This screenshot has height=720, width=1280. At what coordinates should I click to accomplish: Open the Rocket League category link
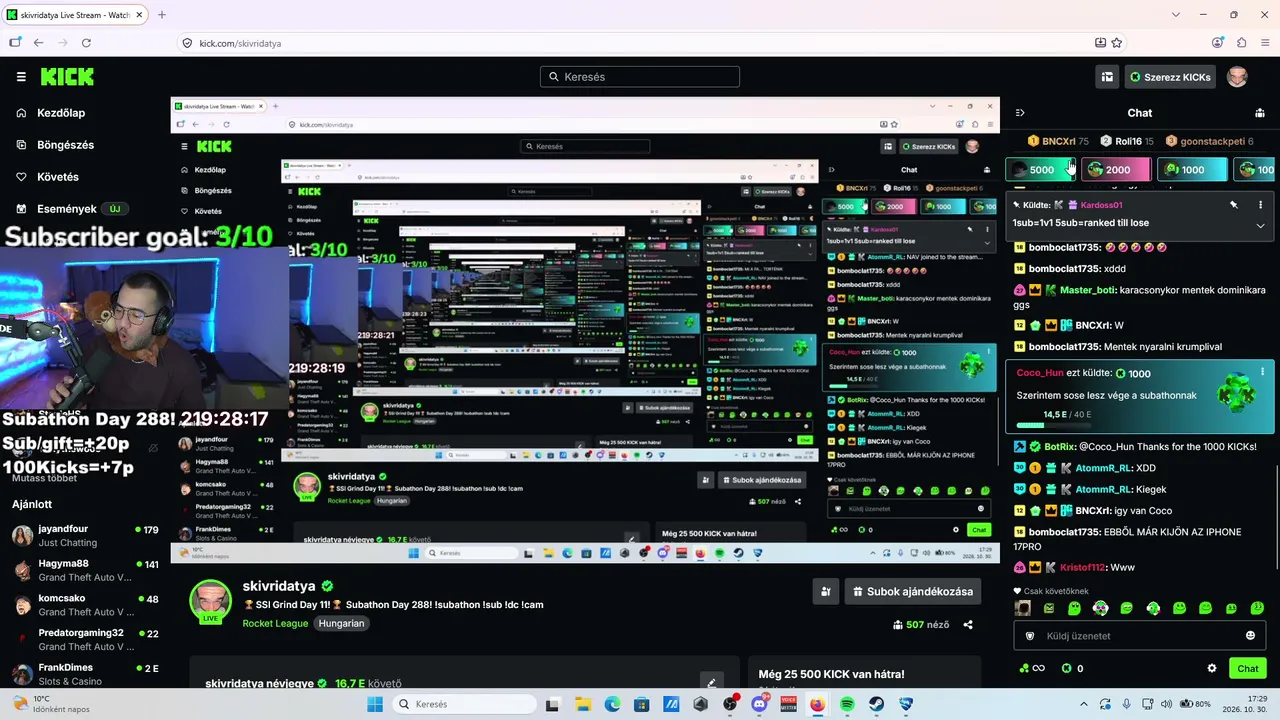coord(275,623)
